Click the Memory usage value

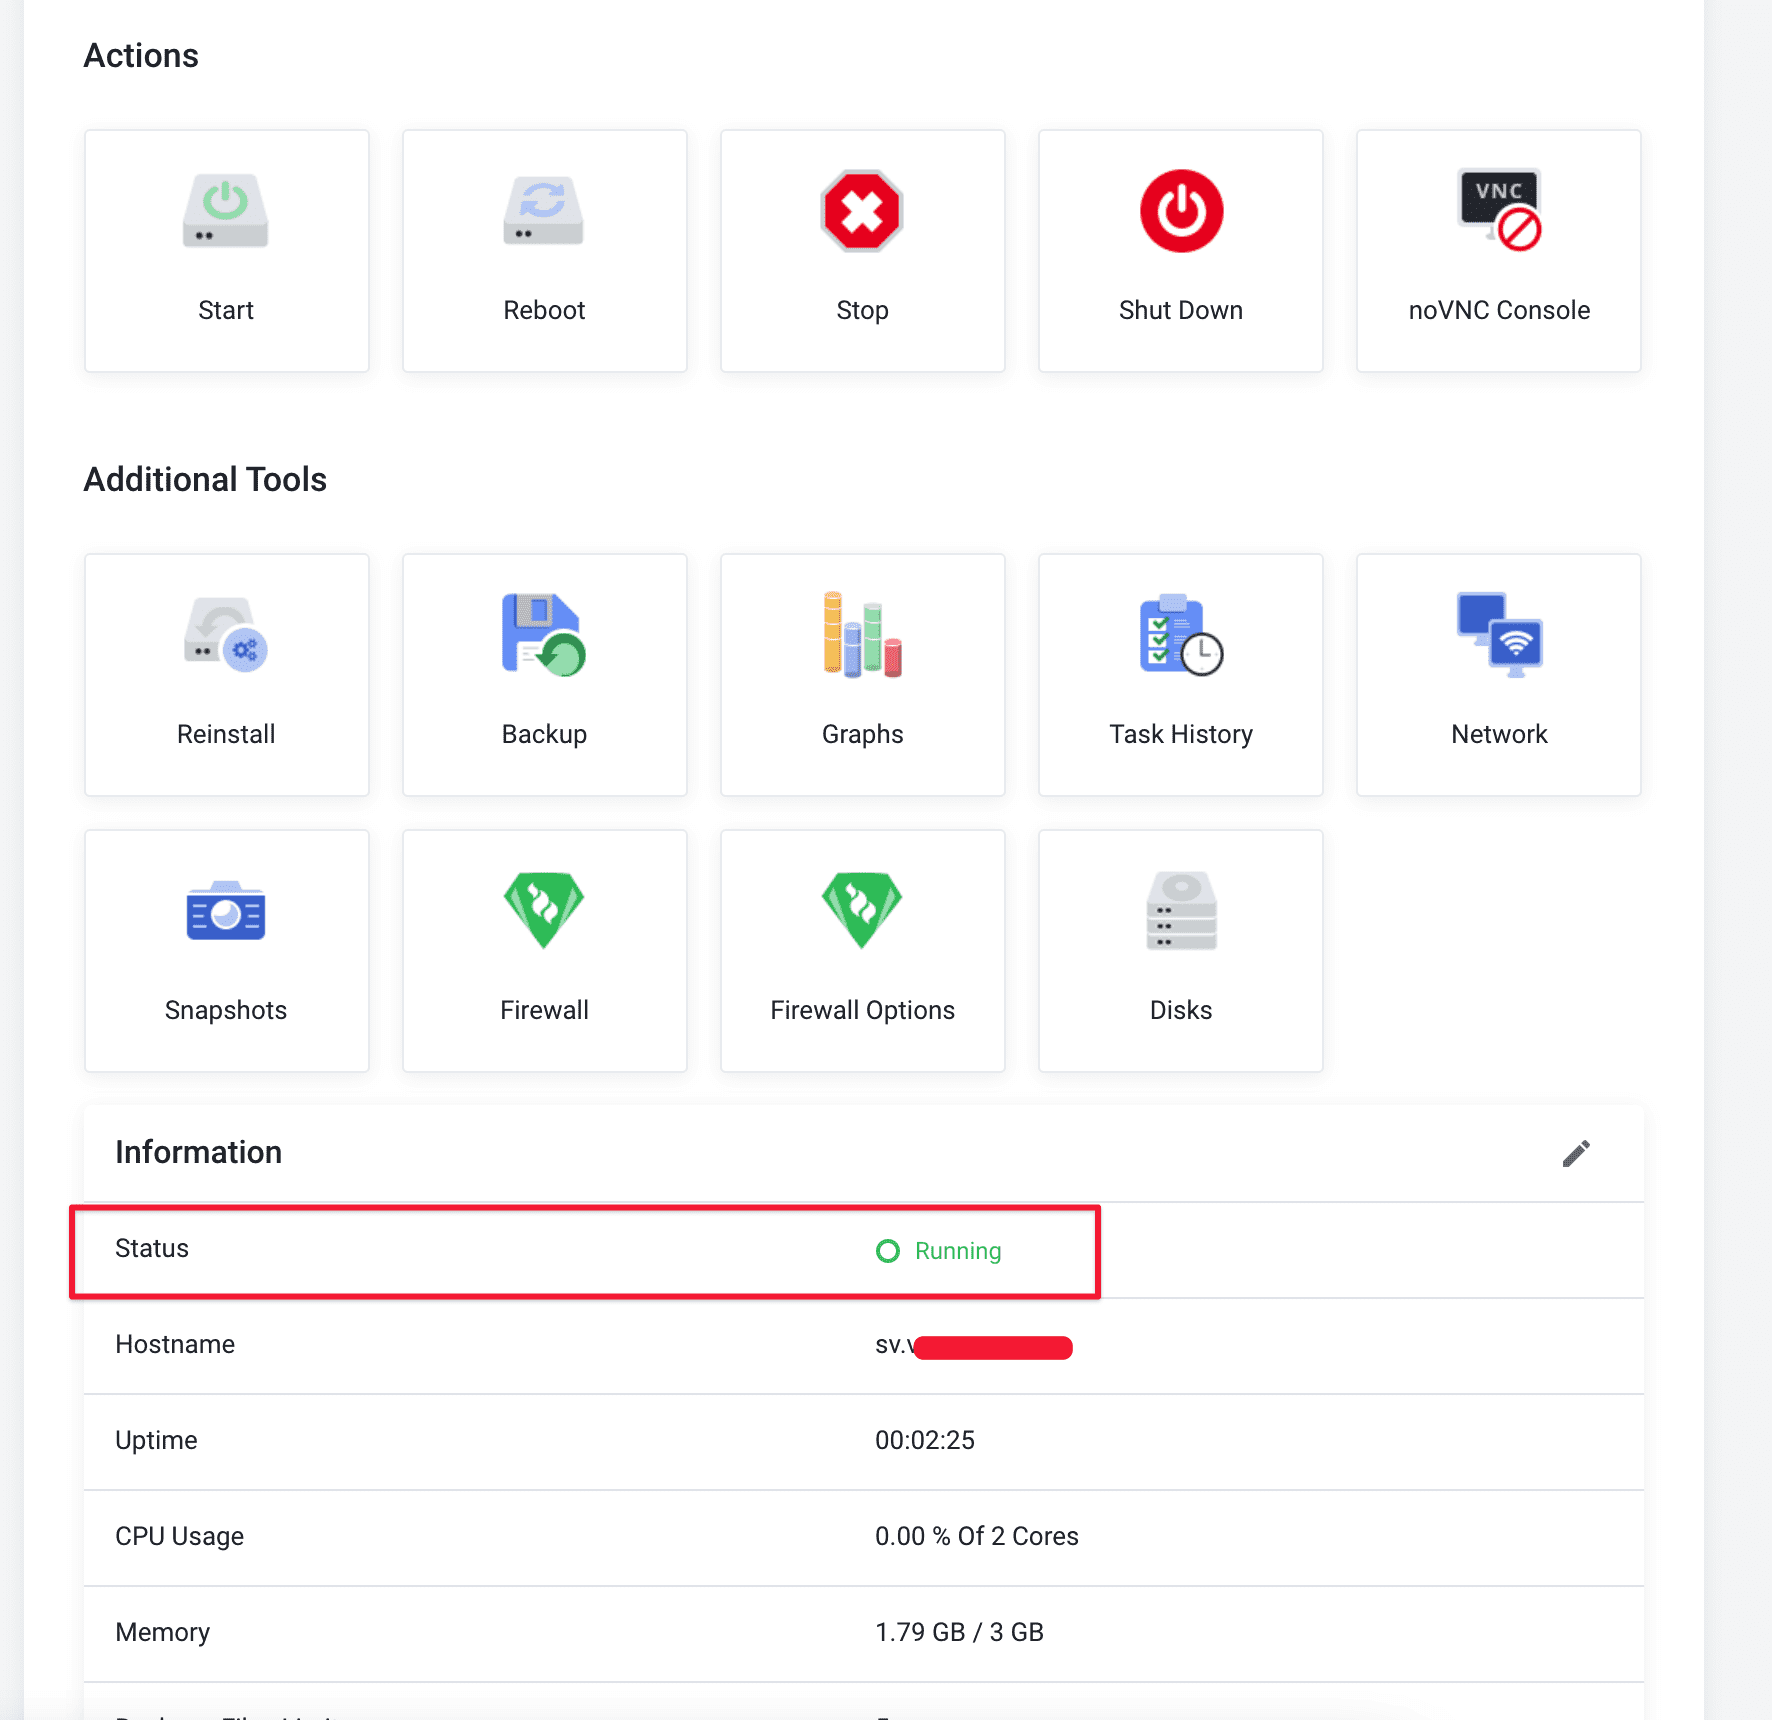pyautogui.click(x=959, y=1632)
